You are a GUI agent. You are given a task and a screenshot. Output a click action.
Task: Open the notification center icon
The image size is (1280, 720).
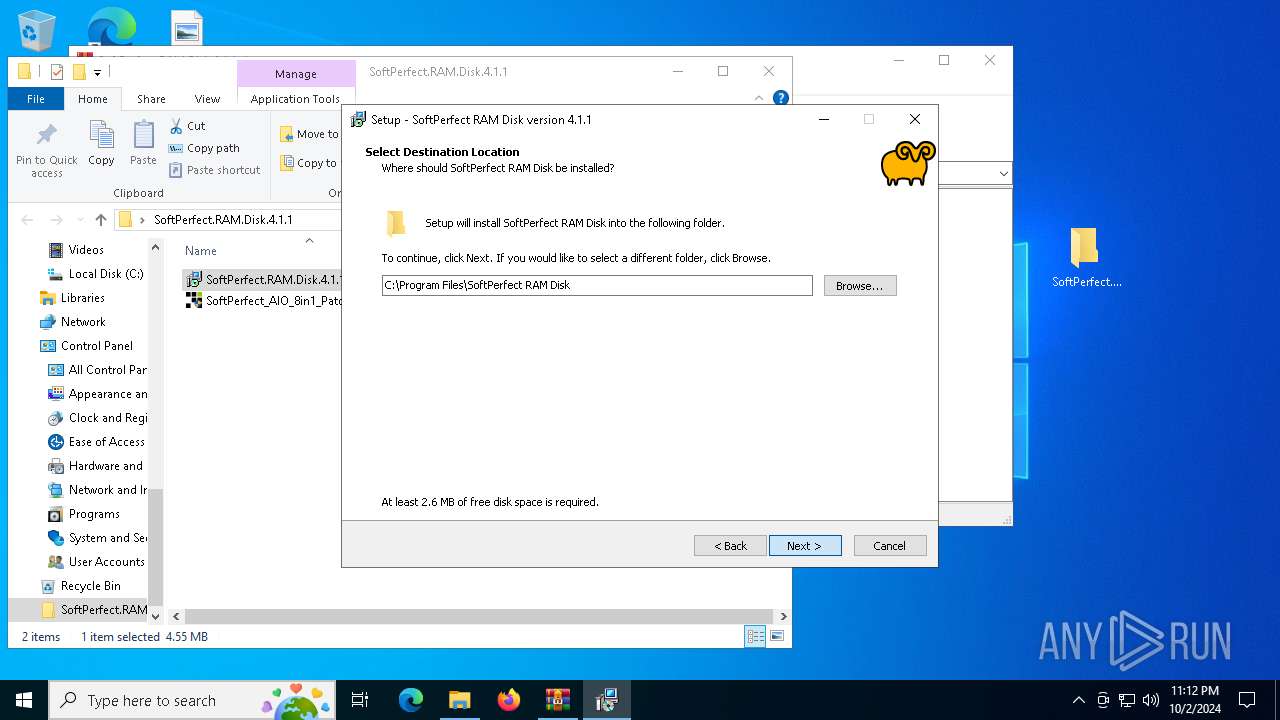tap(1247, 700)
